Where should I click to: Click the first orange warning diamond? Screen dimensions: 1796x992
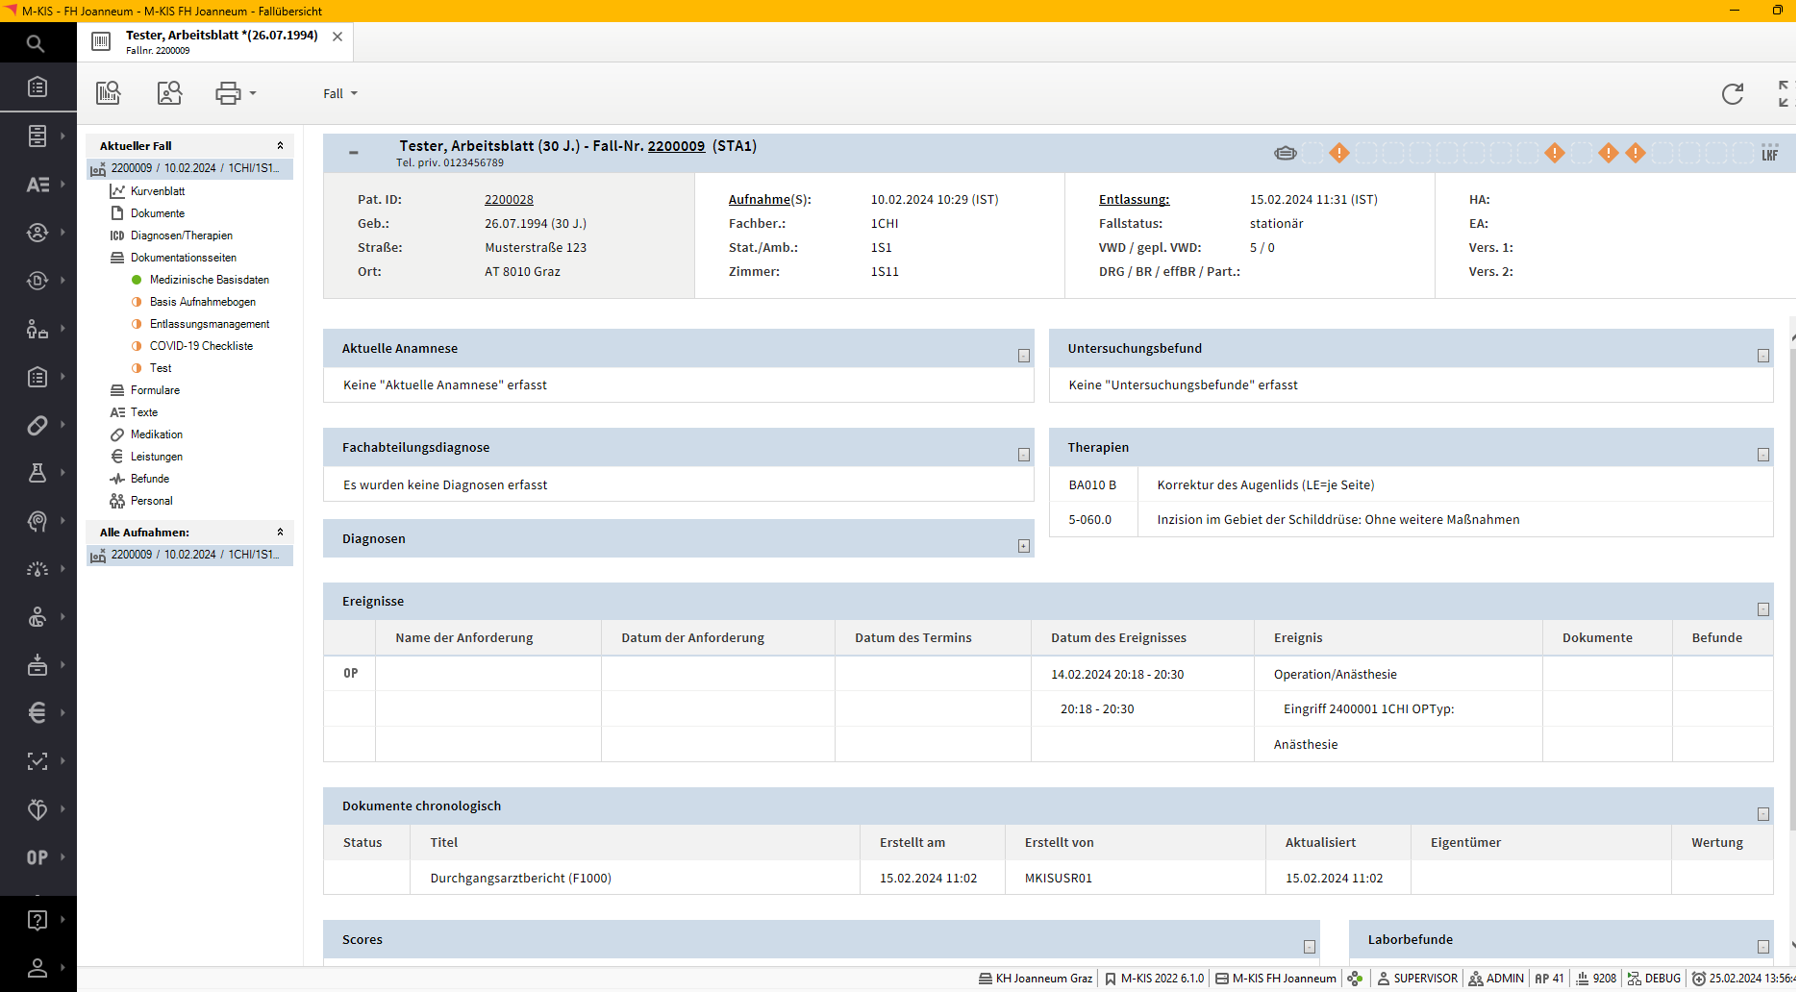(1339, 153)
